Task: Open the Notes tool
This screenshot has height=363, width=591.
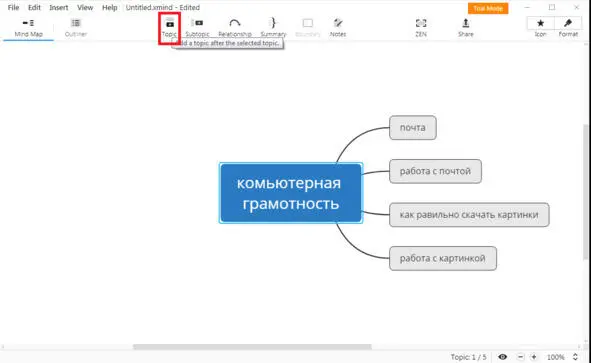Action: [x=338, y=28]
